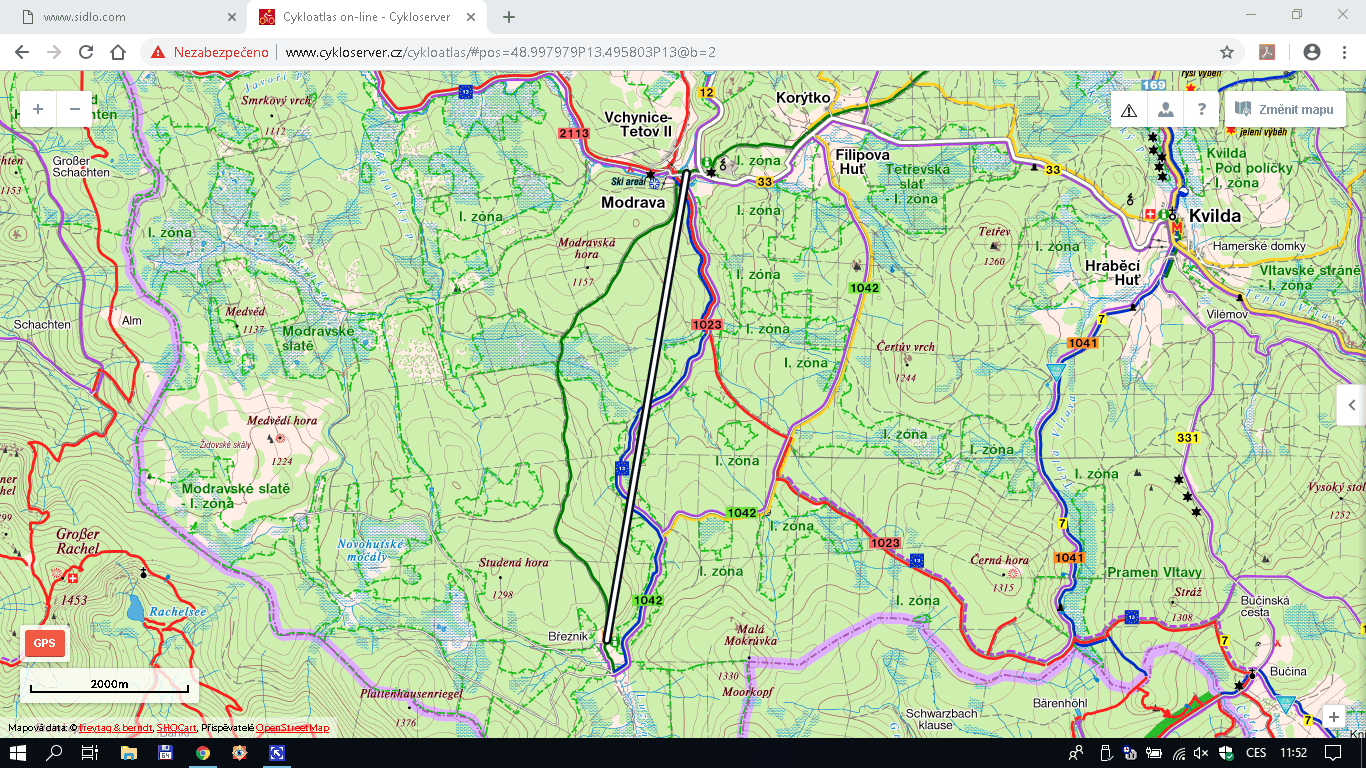Bookmark this page with the star icon
Image resolution: width=1366 pixels, height=768 pixels.
tap(1226, 52)
